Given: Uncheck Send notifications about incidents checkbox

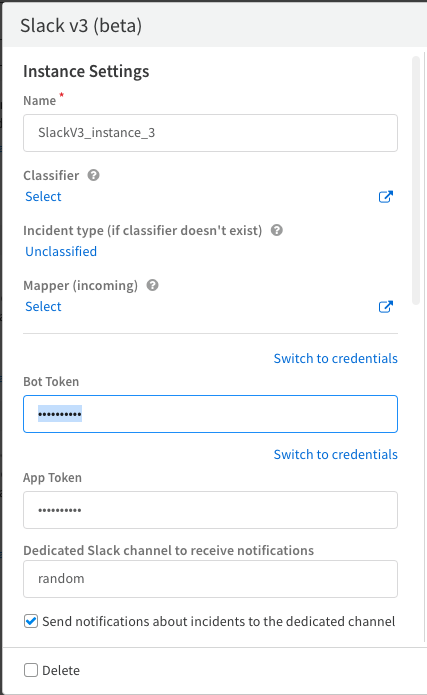Looking at the screenshot, I should pyautogui.click(x=31, y=621).
